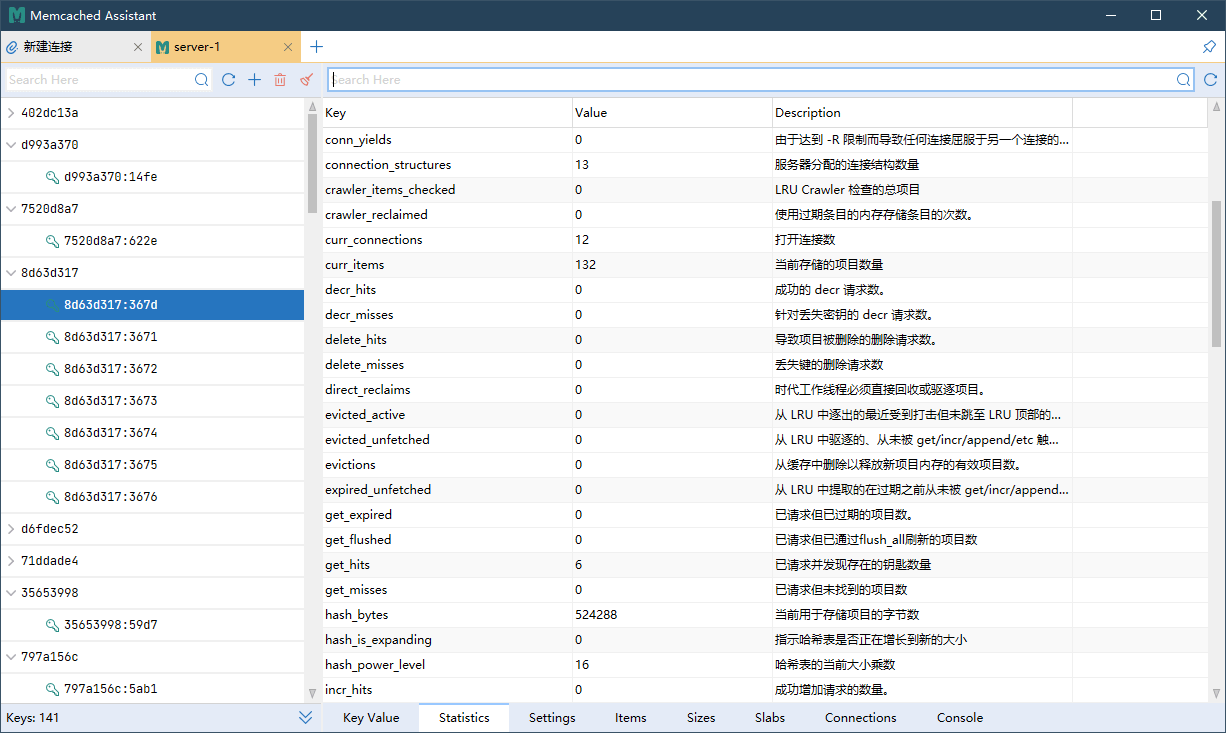Click key icon of 7520d8a7:622e
Screen dimensions: 1226x733
tap(52, 241)
